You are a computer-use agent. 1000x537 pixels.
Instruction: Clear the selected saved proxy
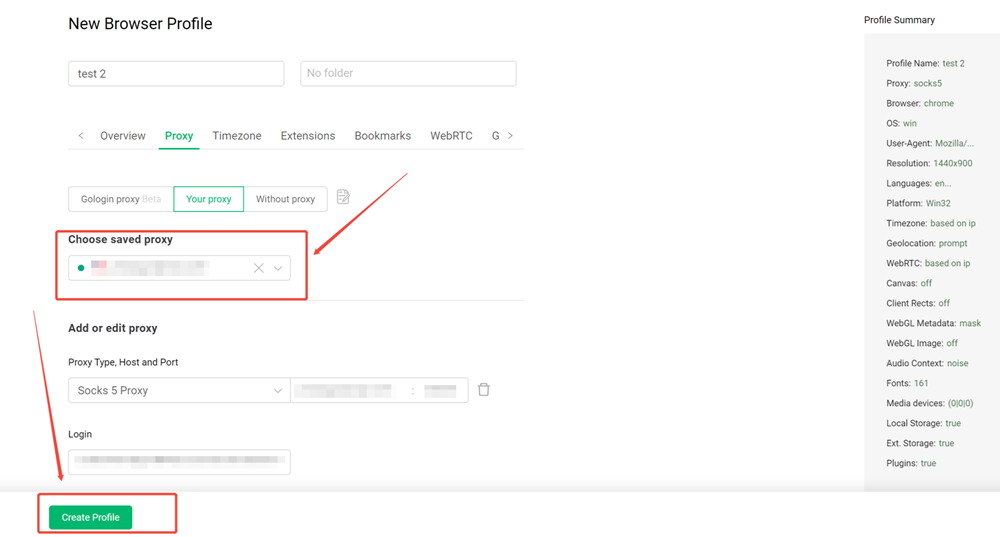click(x=258, y=268)
